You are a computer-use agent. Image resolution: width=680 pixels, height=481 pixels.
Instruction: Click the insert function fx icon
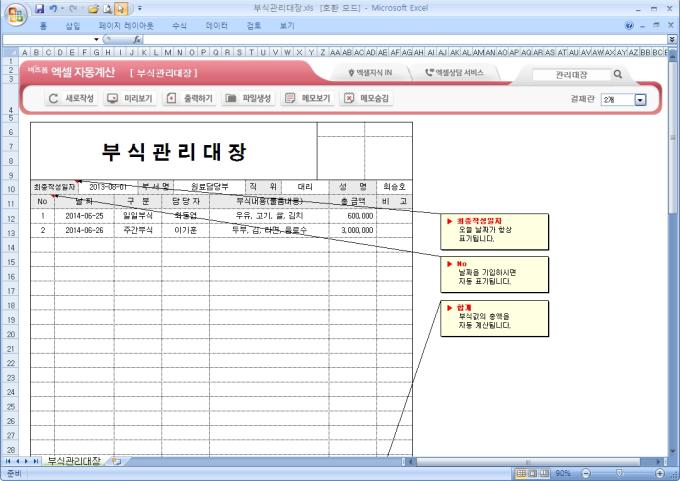[137, 39]
